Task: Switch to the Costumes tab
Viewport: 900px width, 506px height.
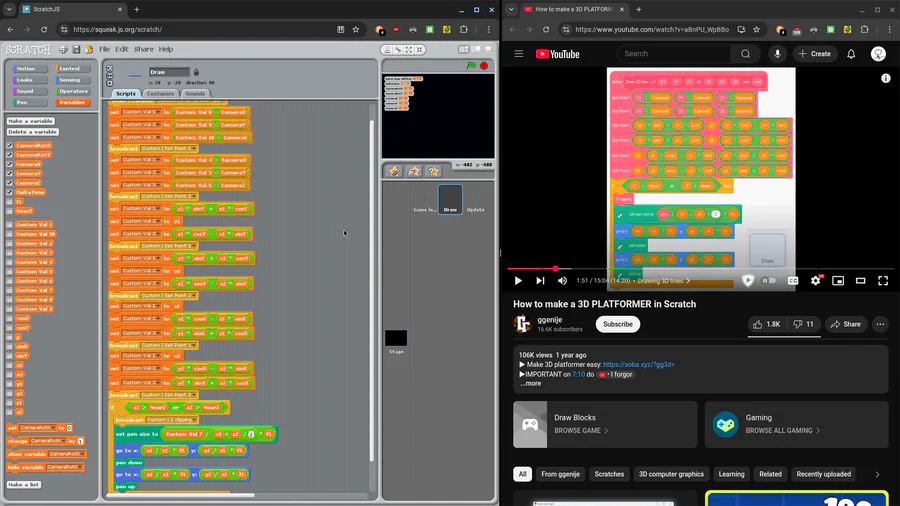Action: [160, 94]
